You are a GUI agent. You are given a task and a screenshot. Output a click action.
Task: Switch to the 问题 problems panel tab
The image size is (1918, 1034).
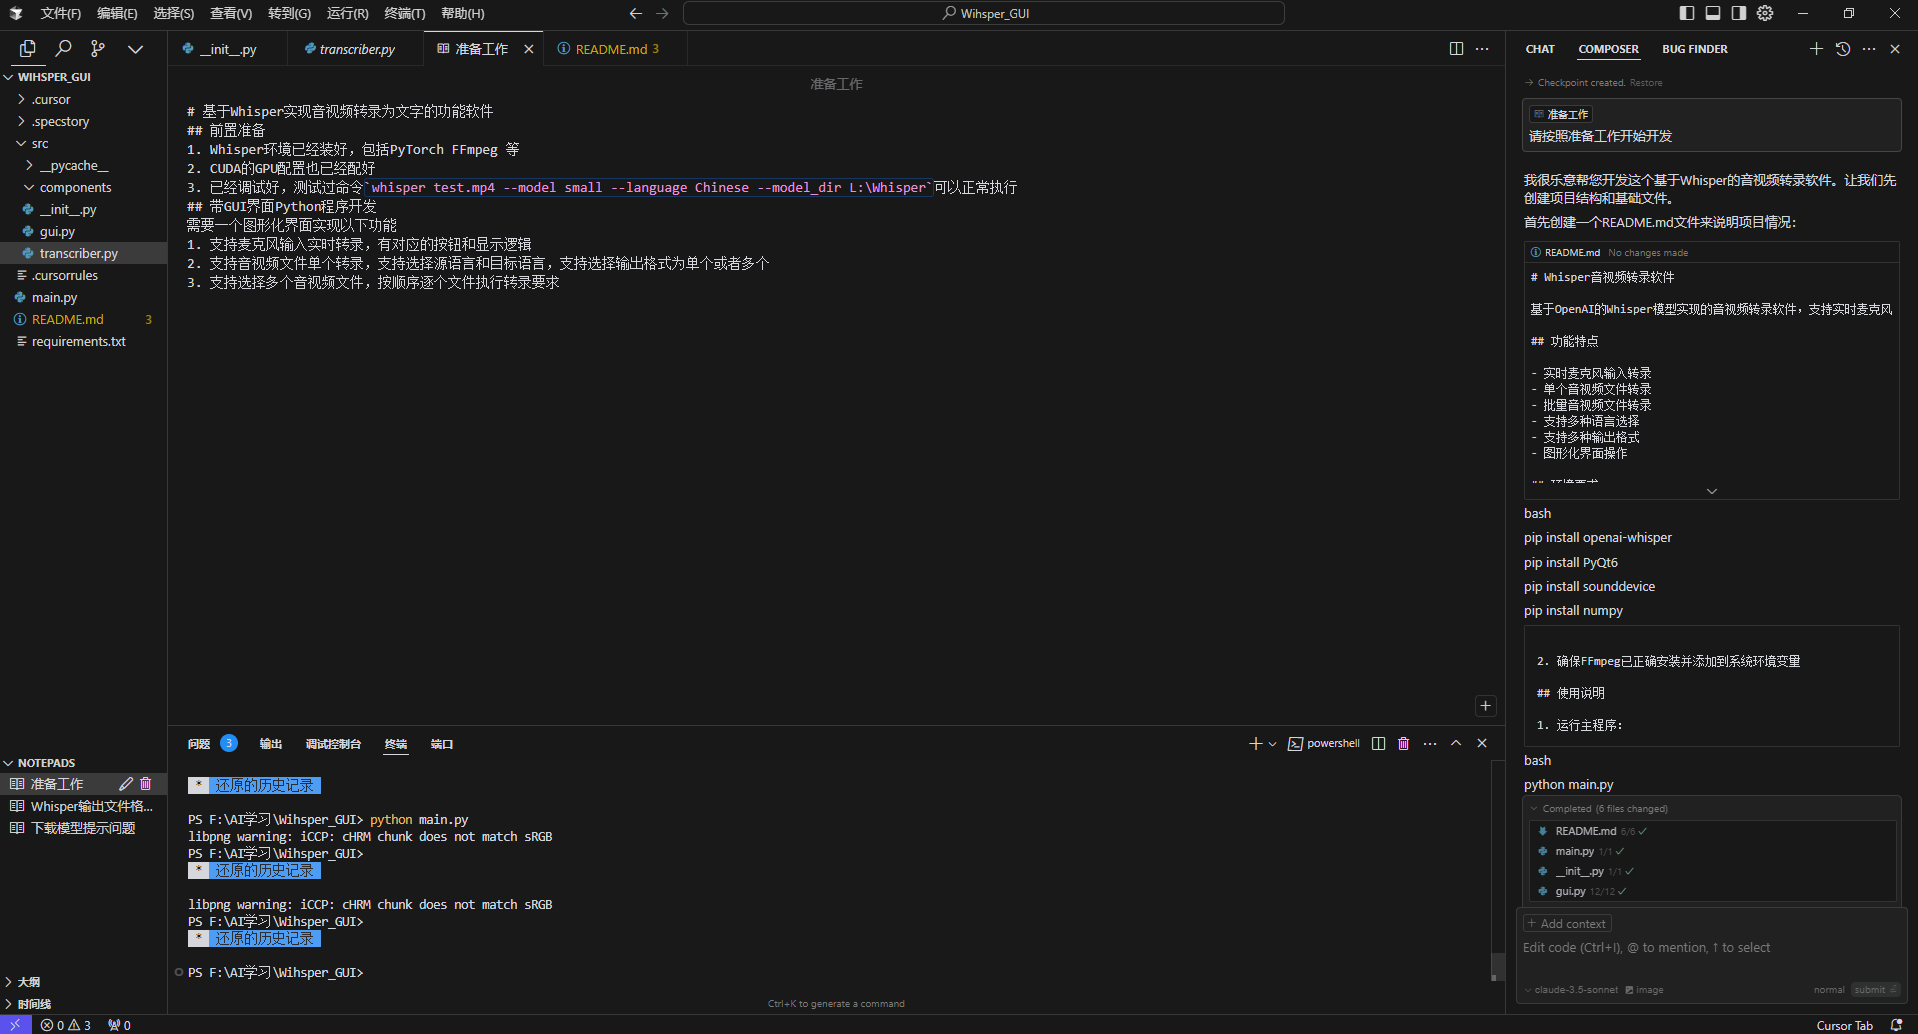click(199, 744)
